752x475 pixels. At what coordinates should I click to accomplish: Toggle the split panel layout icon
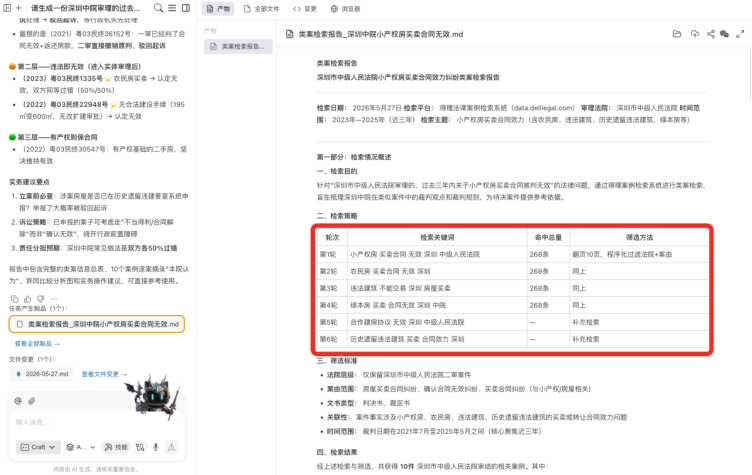186,8
